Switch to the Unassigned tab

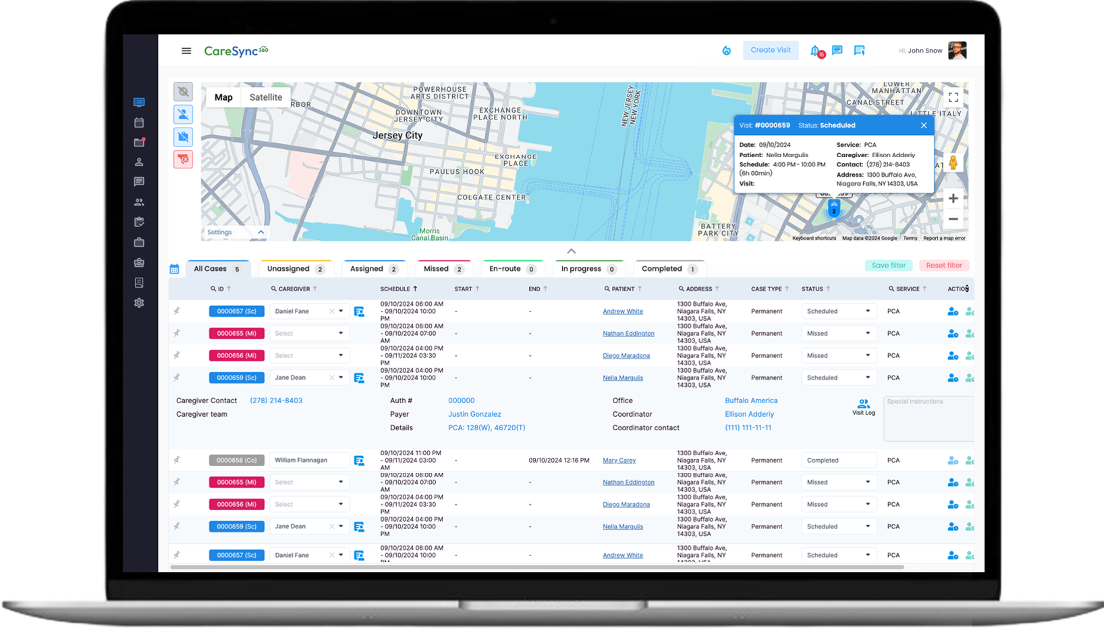click(x=297, y=269)
